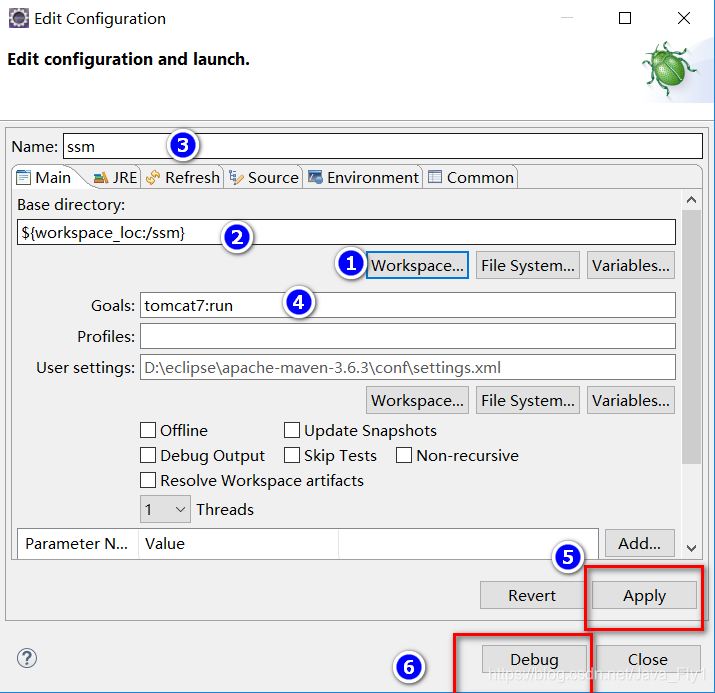This screenshot has height=693, width=715.
Task: Click the Parameter Name column header
Action: [78, 543]
